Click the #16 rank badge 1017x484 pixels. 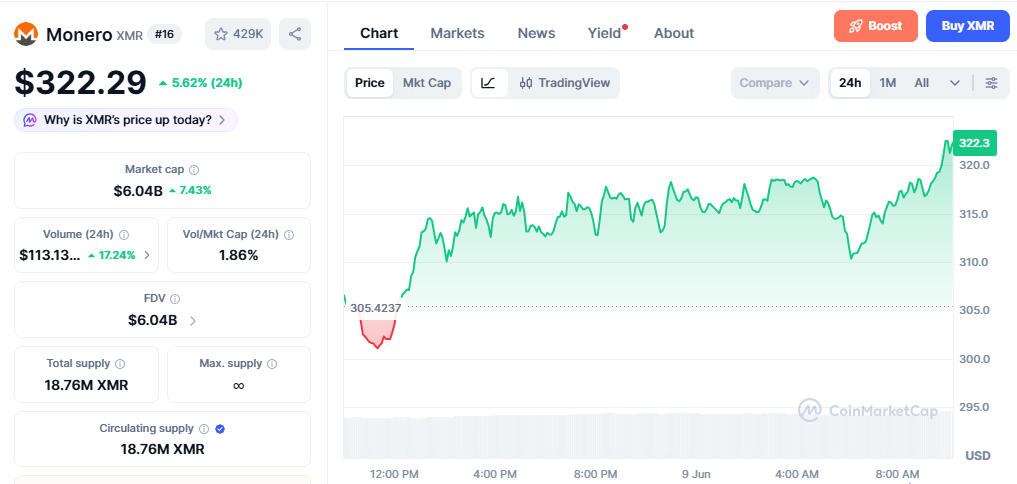[x=165, y=34]
